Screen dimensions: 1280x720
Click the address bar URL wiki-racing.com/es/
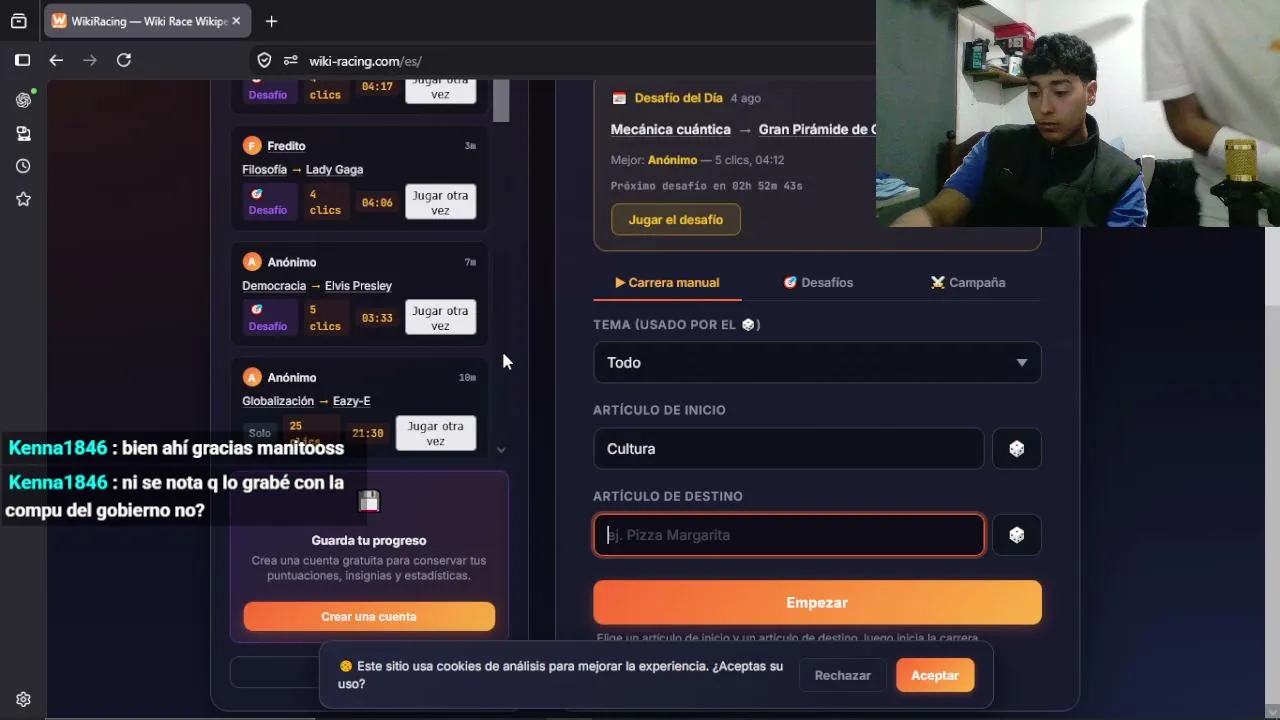tap(365, 61)
